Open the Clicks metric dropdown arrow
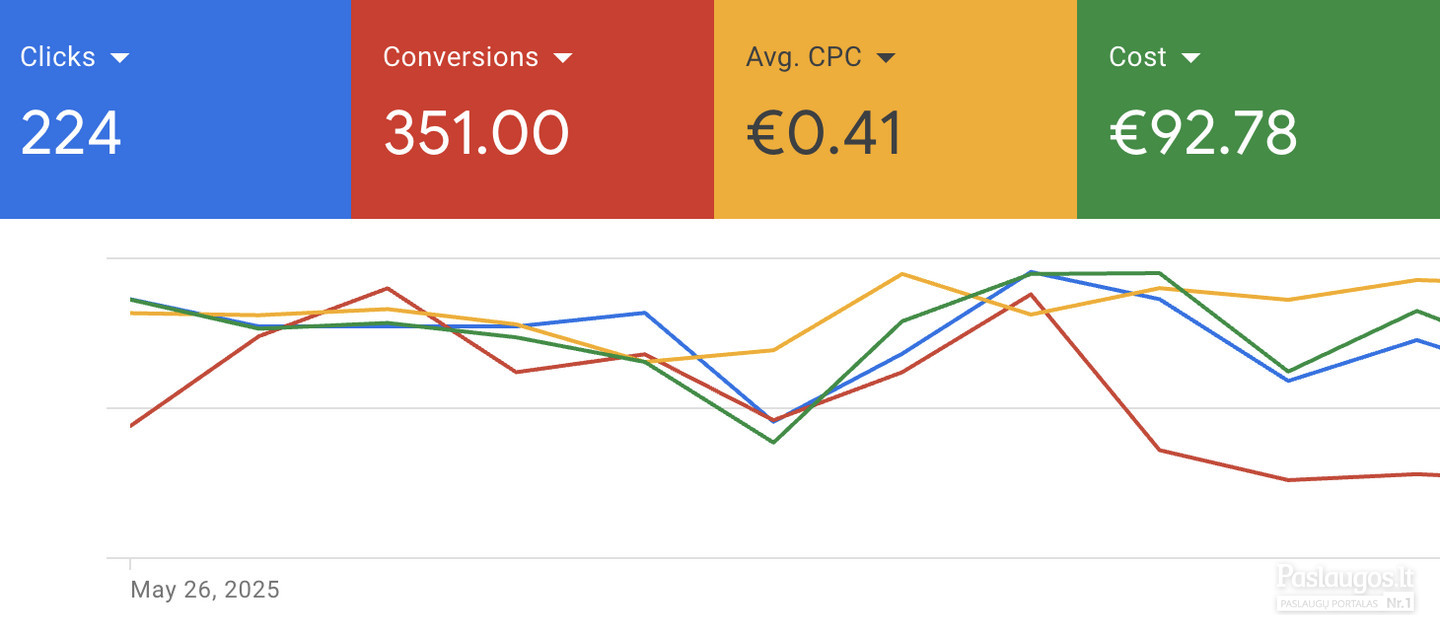Image resolution: width=1440 pixels, height=635 pixels. tap(120, 58)
